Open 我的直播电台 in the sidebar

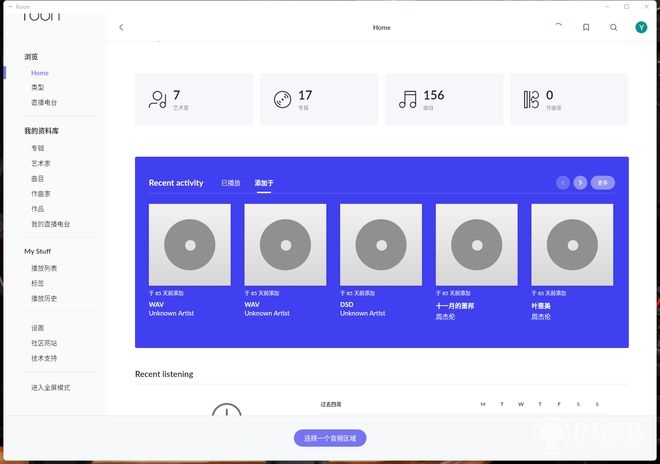[51, 224]
